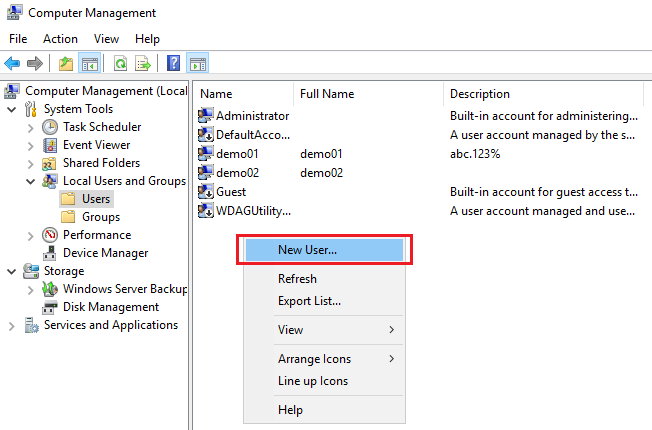
Task: Click the System Tools wrench icon
Action: [x=31, y=109]
